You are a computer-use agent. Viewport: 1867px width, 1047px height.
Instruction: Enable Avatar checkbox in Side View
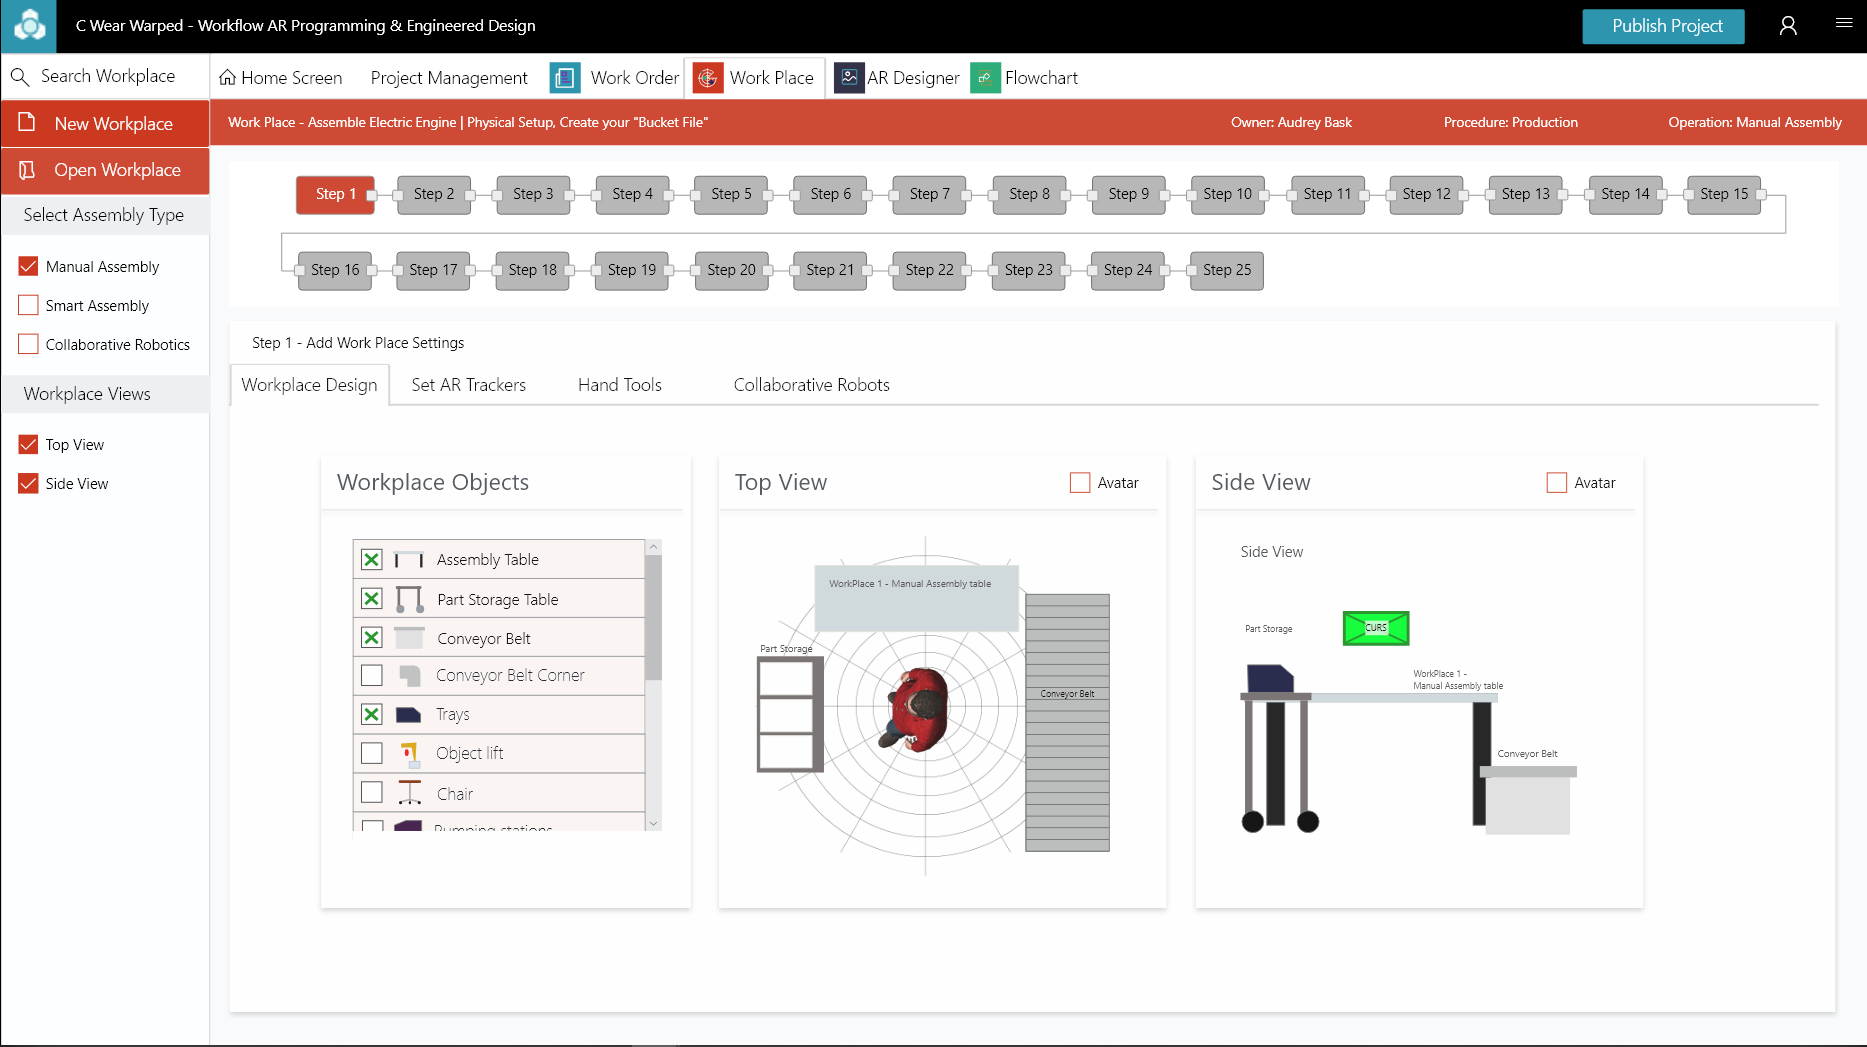point(1557,483)
